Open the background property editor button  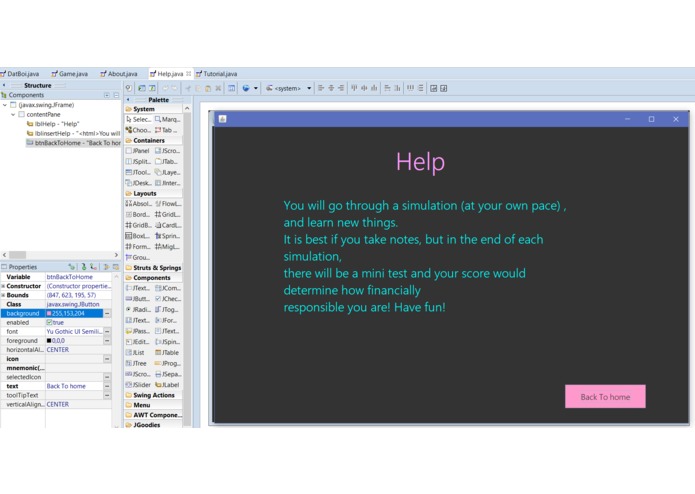tap(107, 314)
